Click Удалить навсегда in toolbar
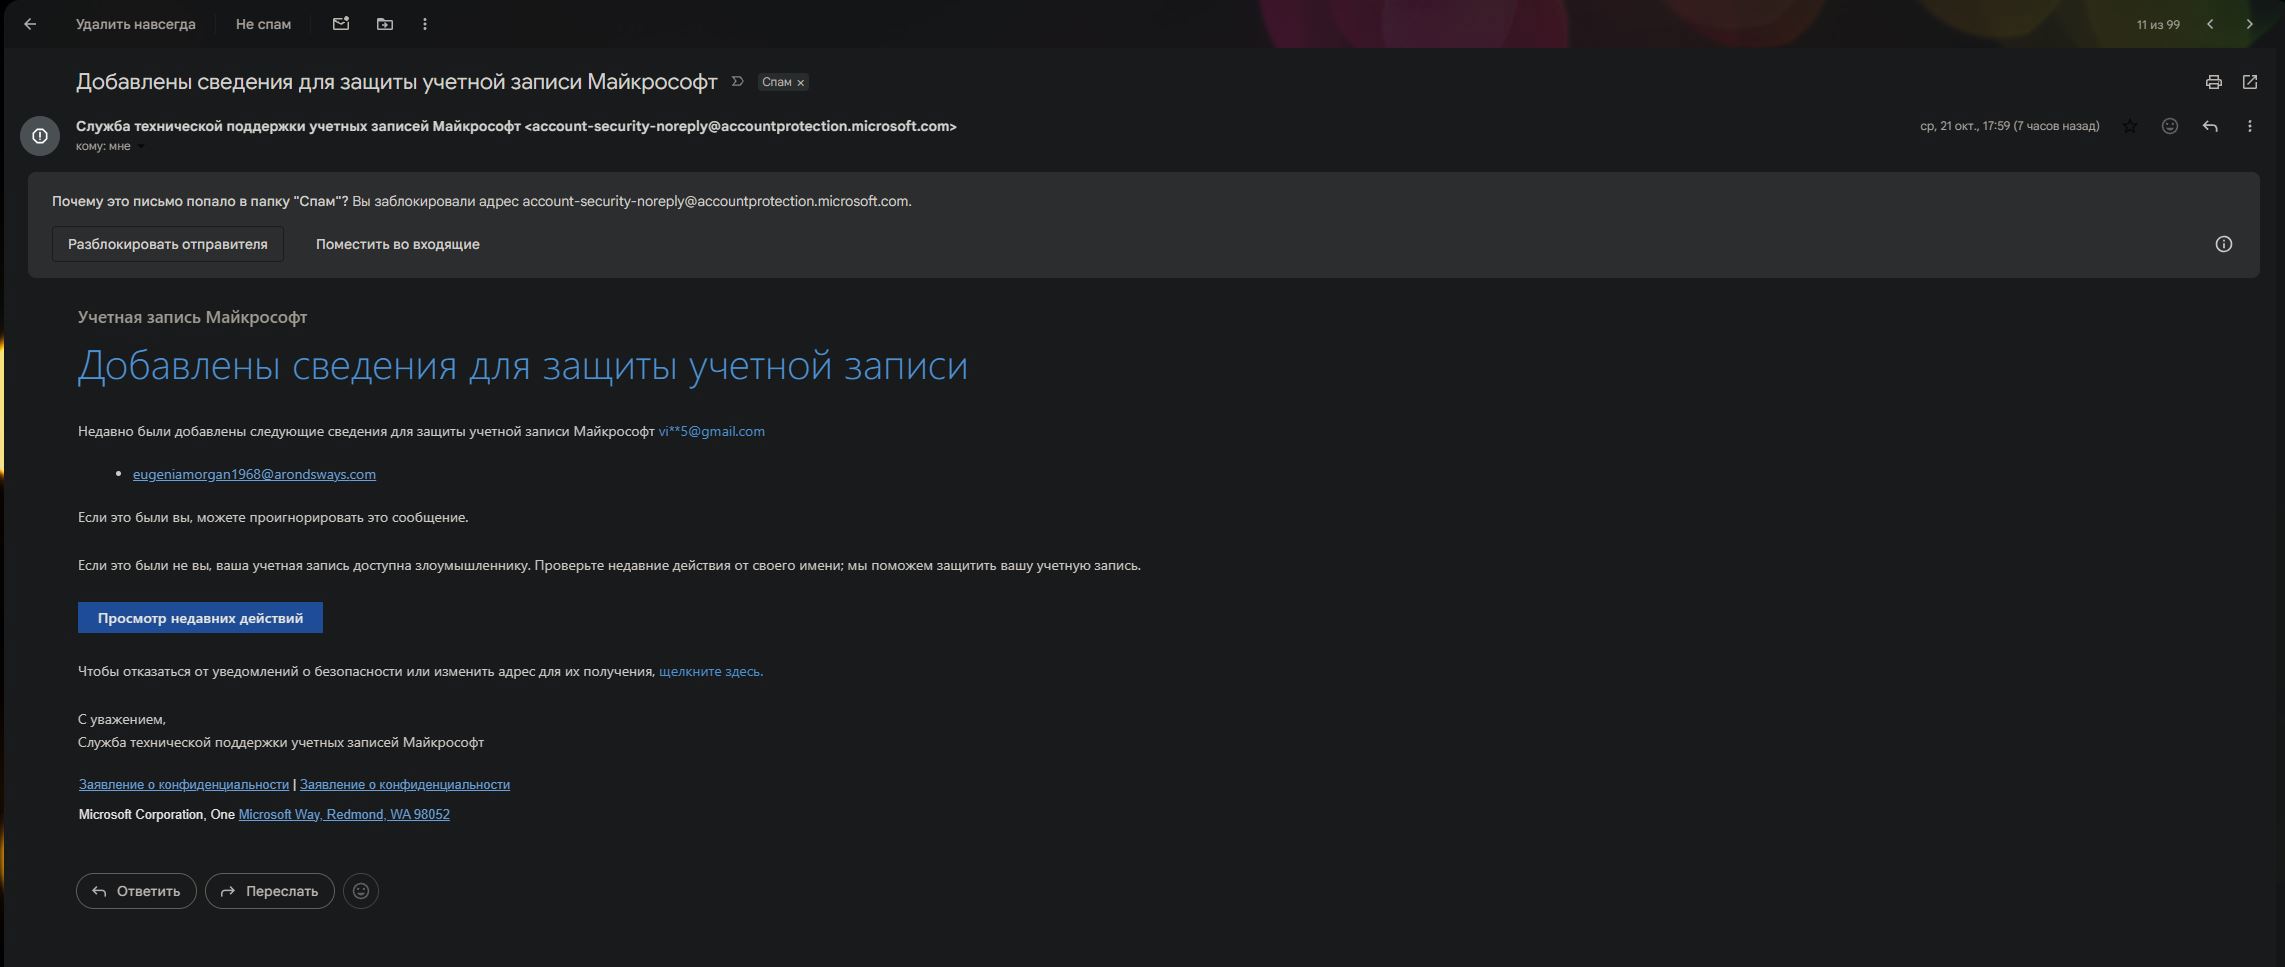 136,24
